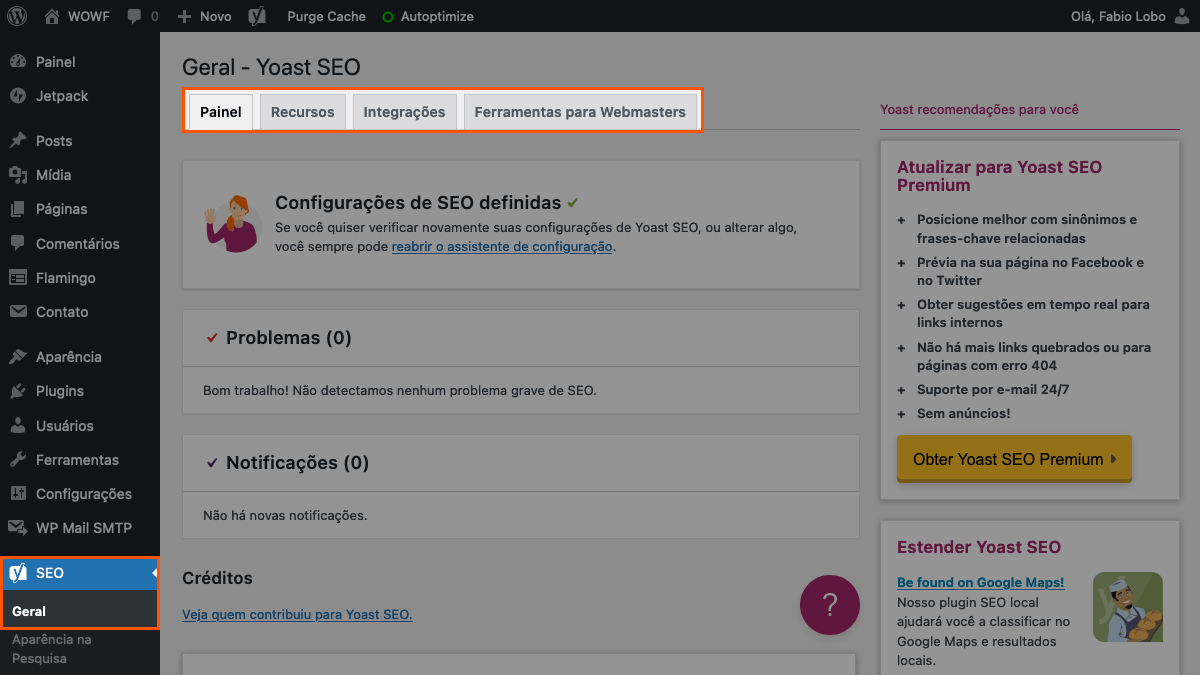Screen dimensions: 1200x675
Task: Click the Yoast SEO sidebar icon
Action: click(x=17, y=573)
